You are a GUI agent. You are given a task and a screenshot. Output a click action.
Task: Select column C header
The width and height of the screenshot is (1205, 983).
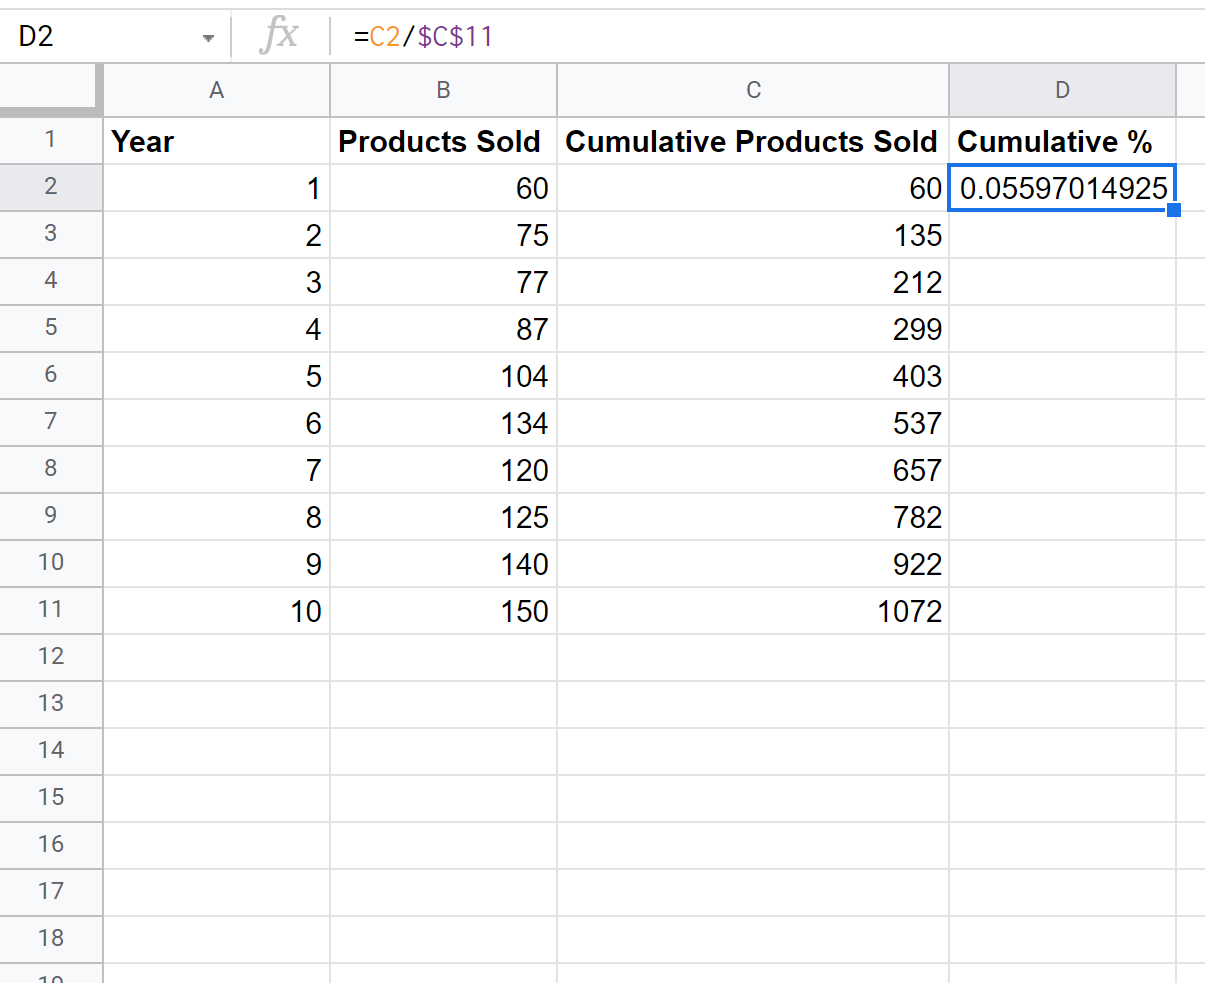pyautogui.click(x=753, y=90)
